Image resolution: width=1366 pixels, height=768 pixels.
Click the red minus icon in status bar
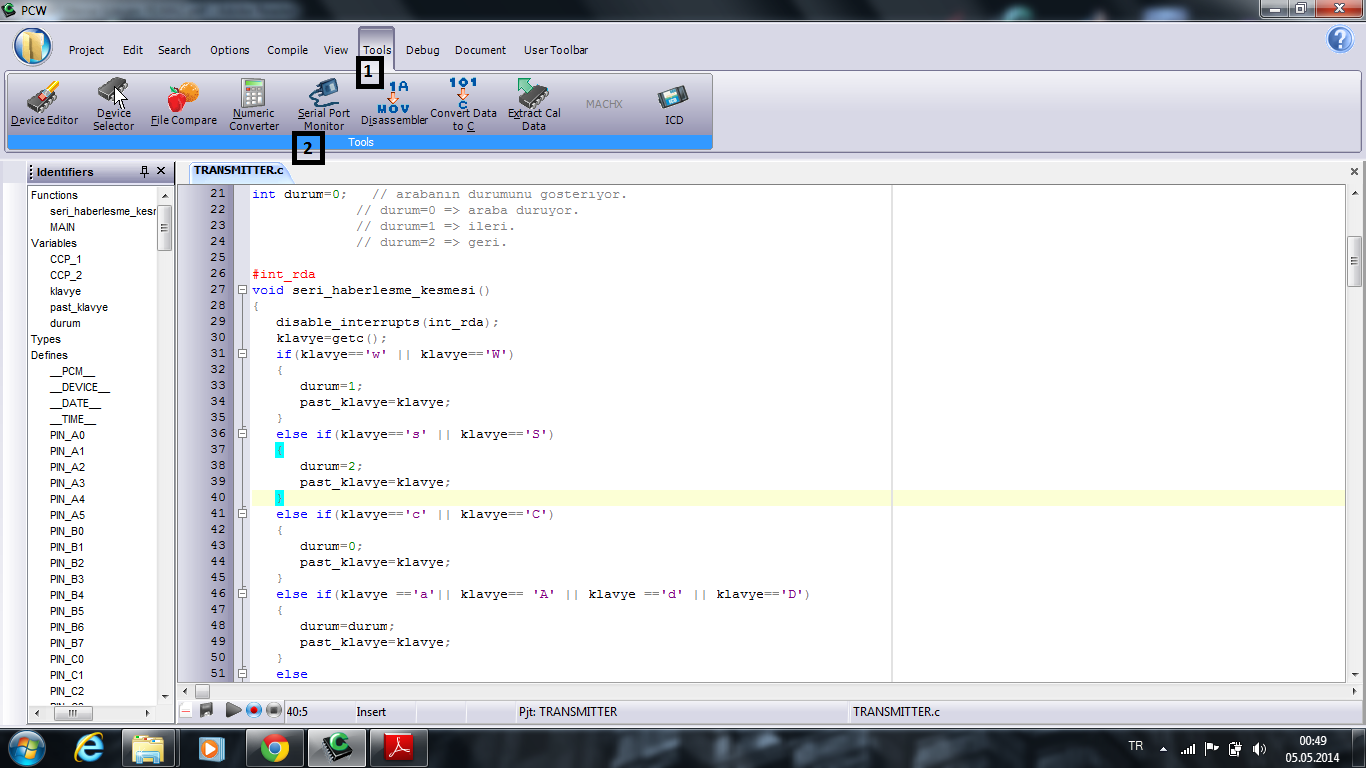tap(186, 710)
